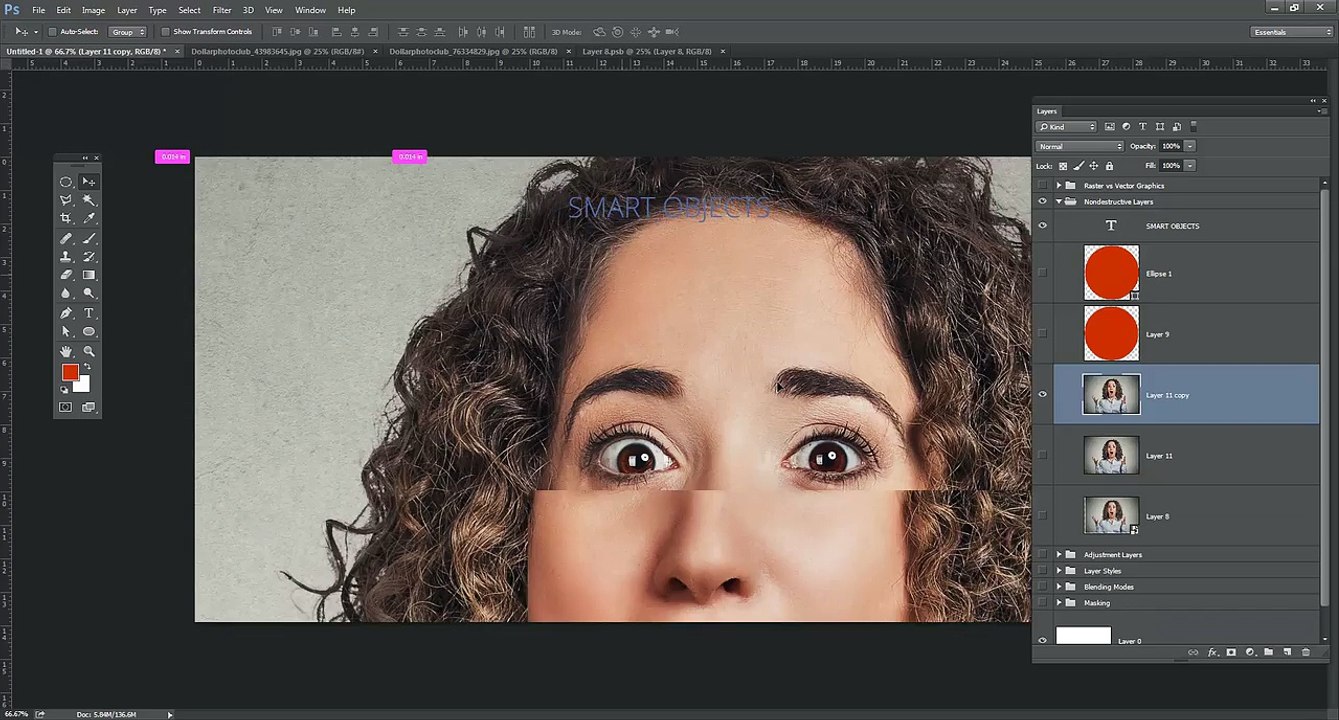Viewport: 1339px width, 720px height.
Task: Swap foreground and background colors
Action: (87, 367)
